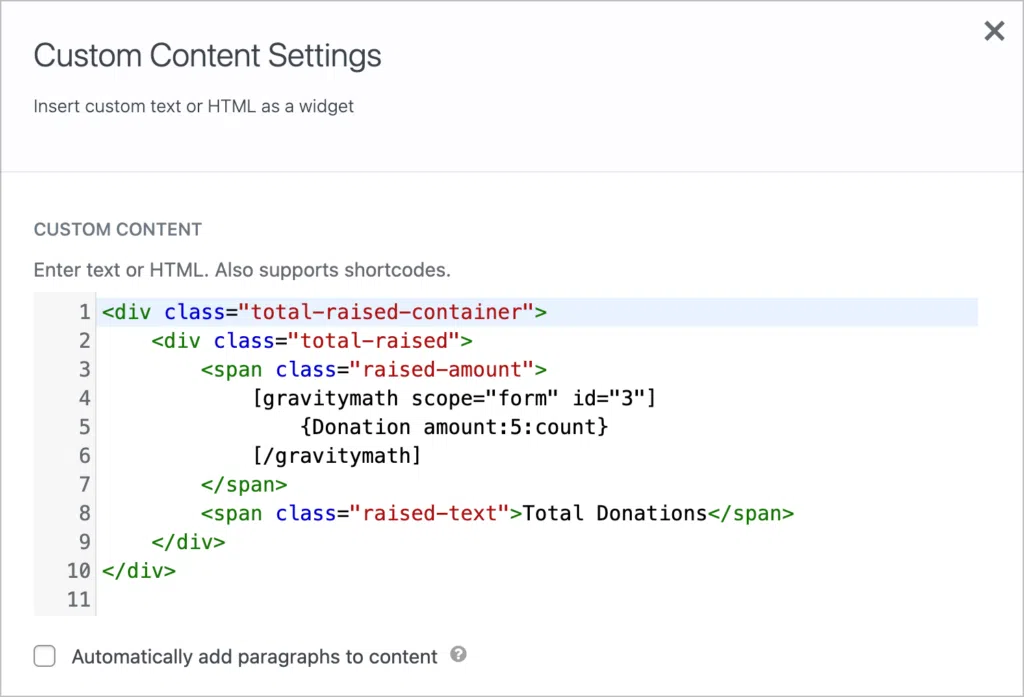Screen dimensions: 1024x697
Task: Click the closing </div> on line 9
Action: (x=188, y=542)
